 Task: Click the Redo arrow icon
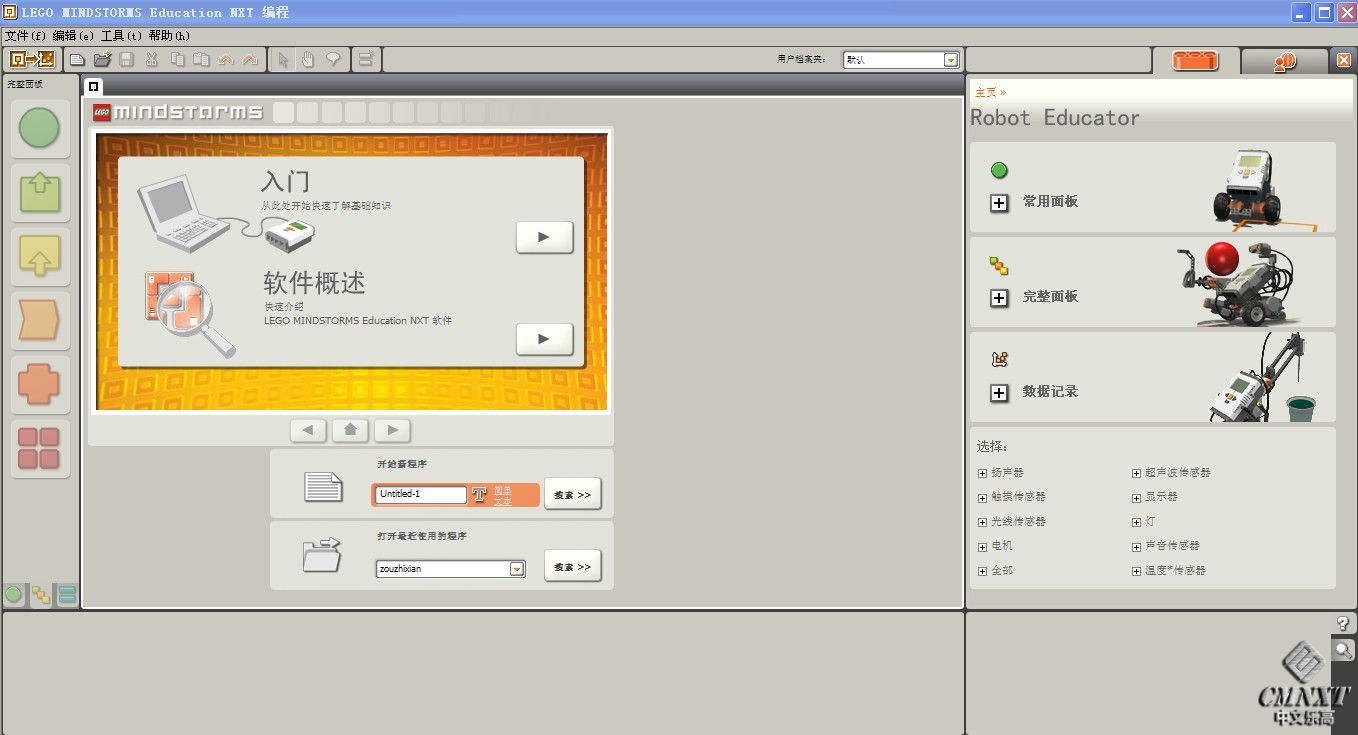click(x=250, y=60)
